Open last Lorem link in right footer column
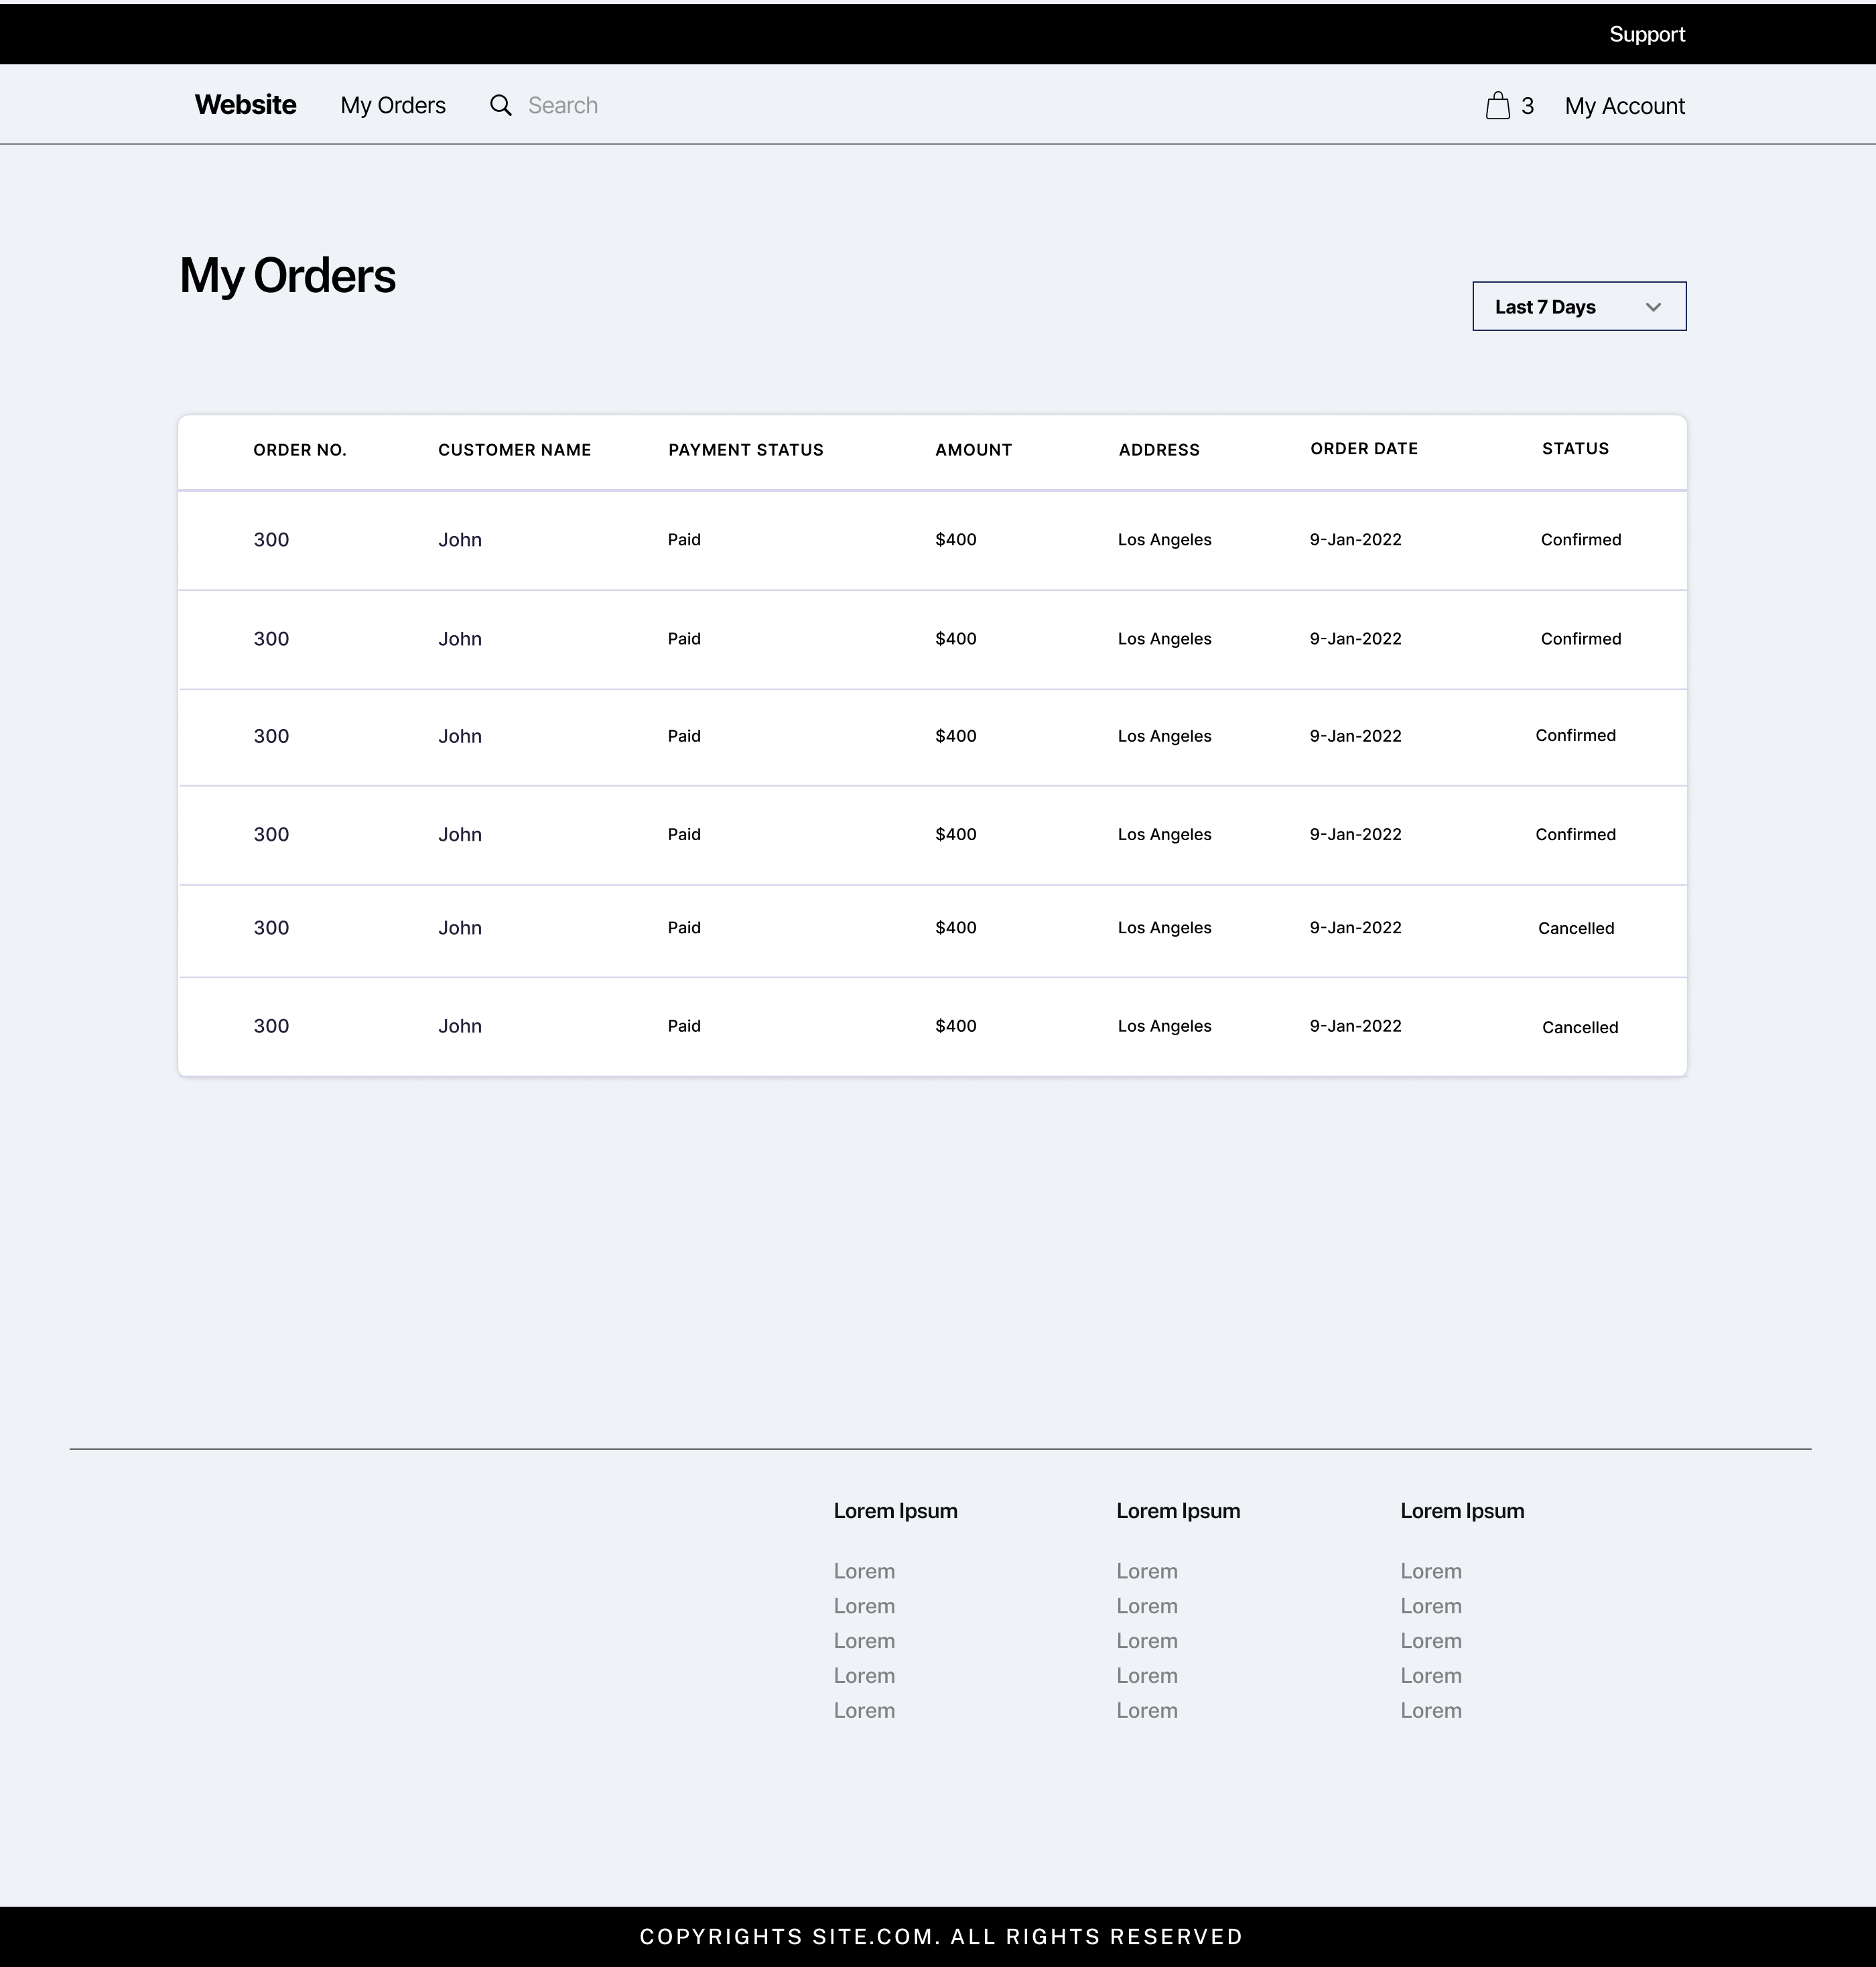The height and width of the screenshot is (1967, 1876). (x=1431, y=1711)
